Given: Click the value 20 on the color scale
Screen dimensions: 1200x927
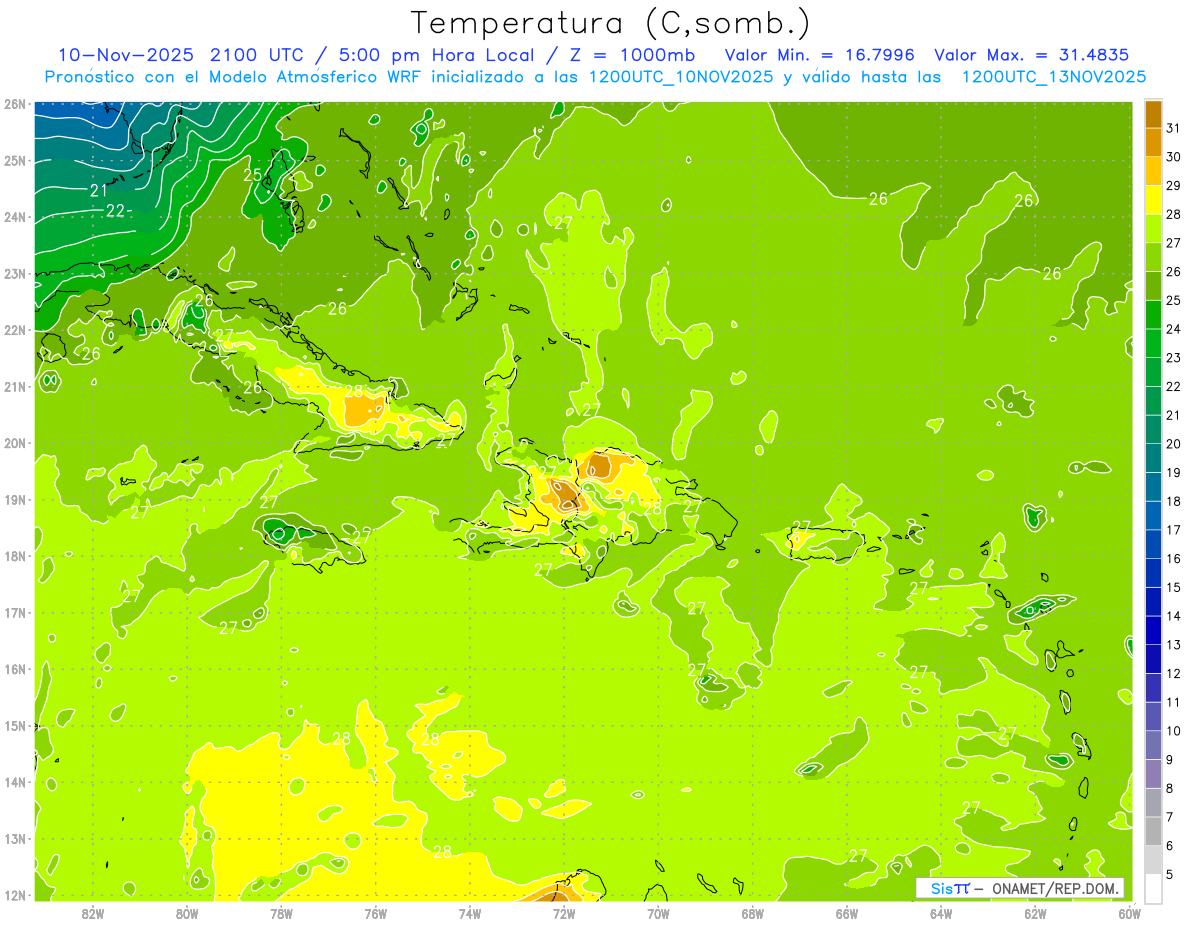Looking at the screenshot, I should tap(1173, 444).
